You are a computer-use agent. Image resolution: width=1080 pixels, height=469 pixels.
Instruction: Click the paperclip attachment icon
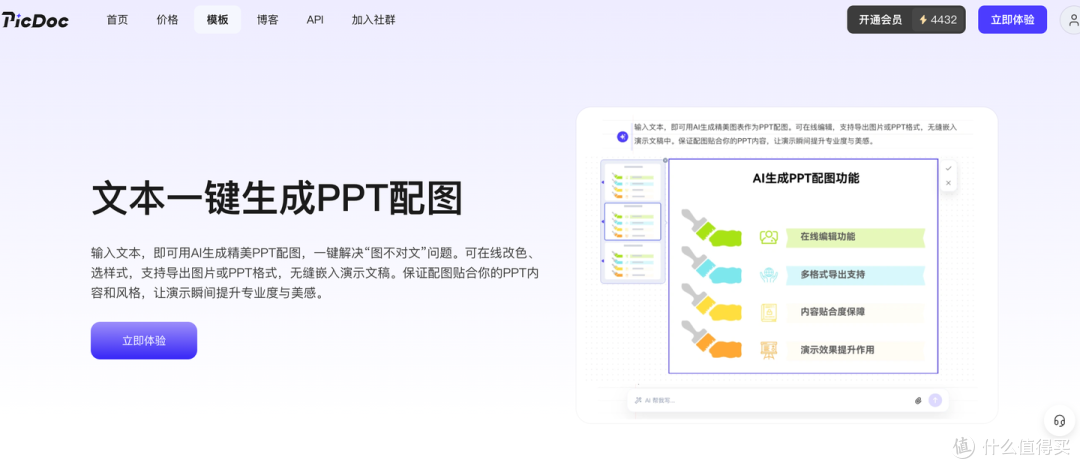[918, 400]
